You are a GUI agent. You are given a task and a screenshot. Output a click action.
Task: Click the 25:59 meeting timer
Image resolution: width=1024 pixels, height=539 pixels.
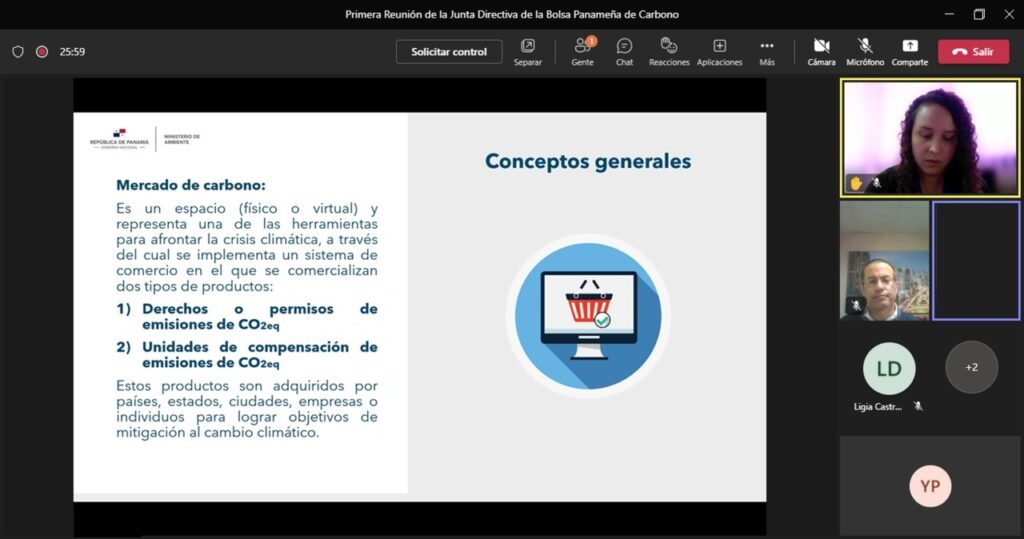point(72,52)
